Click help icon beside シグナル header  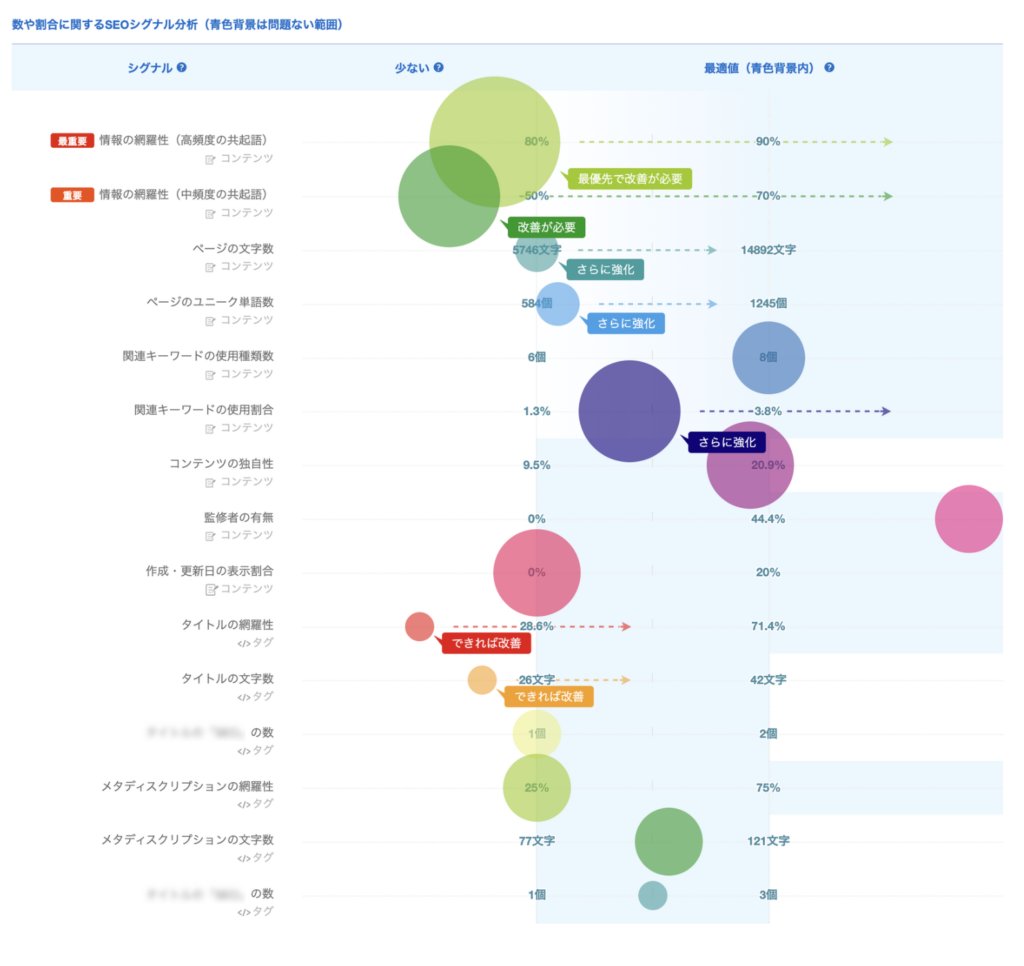coord(182,68)
